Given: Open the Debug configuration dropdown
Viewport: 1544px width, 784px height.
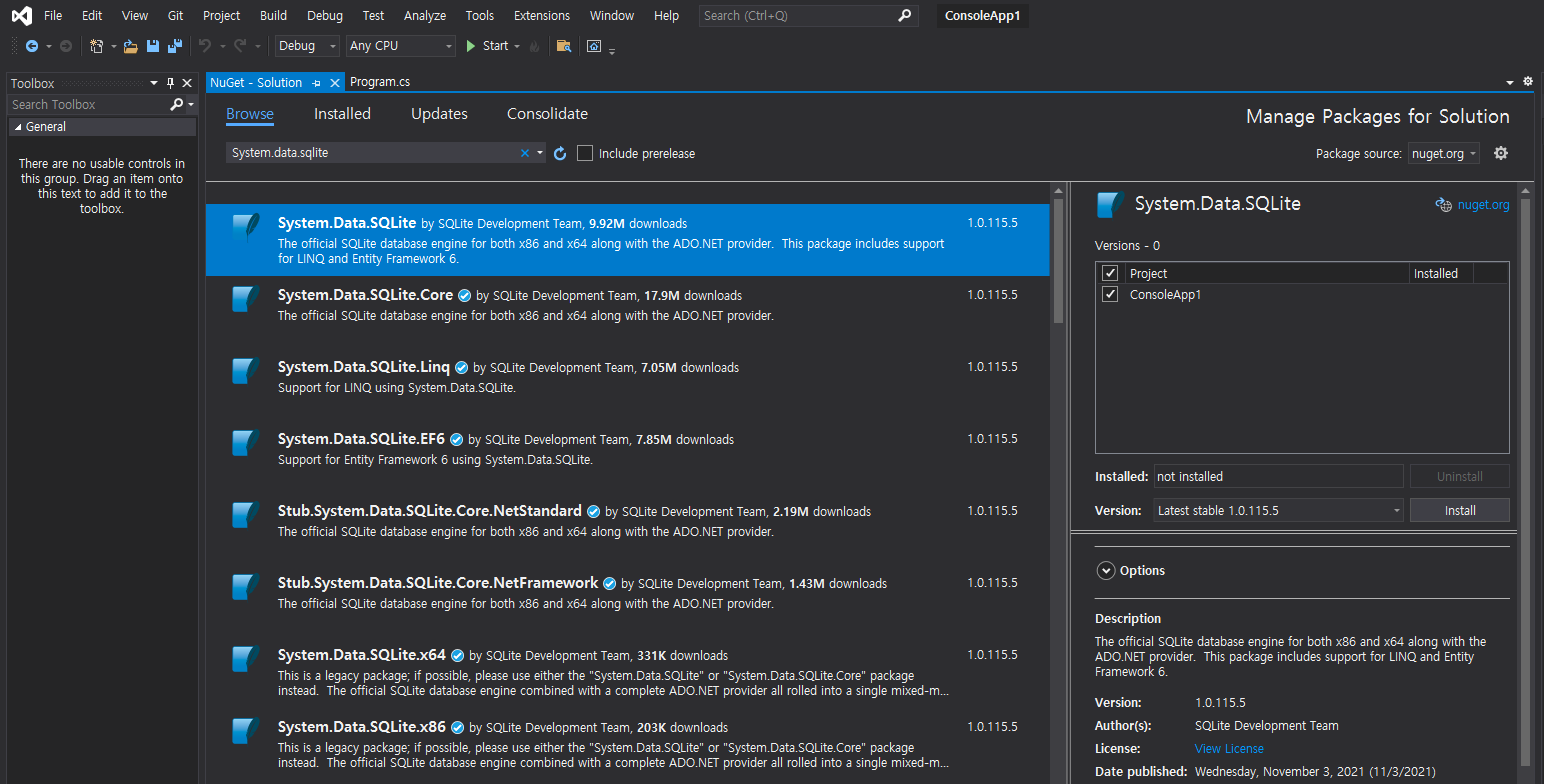Looking at the screenshot, I should tap(306, 46).
